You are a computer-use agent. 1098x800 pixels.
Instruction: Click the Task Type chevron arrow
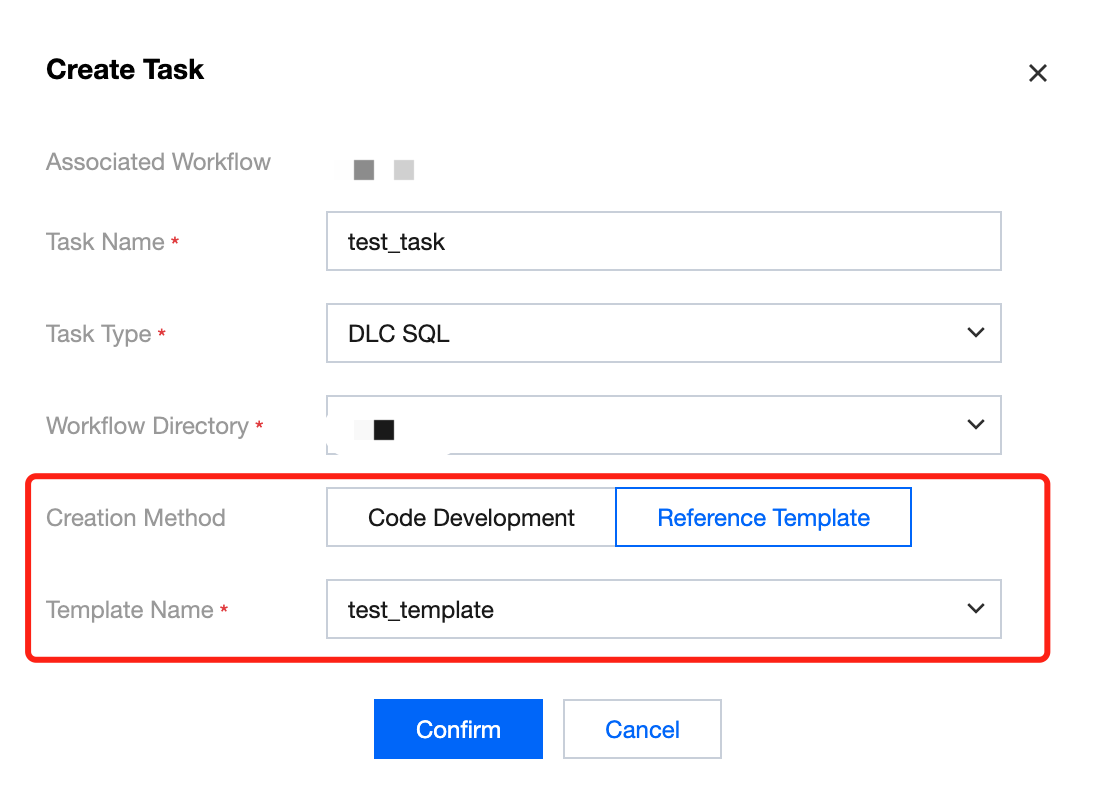click(976, 333)
